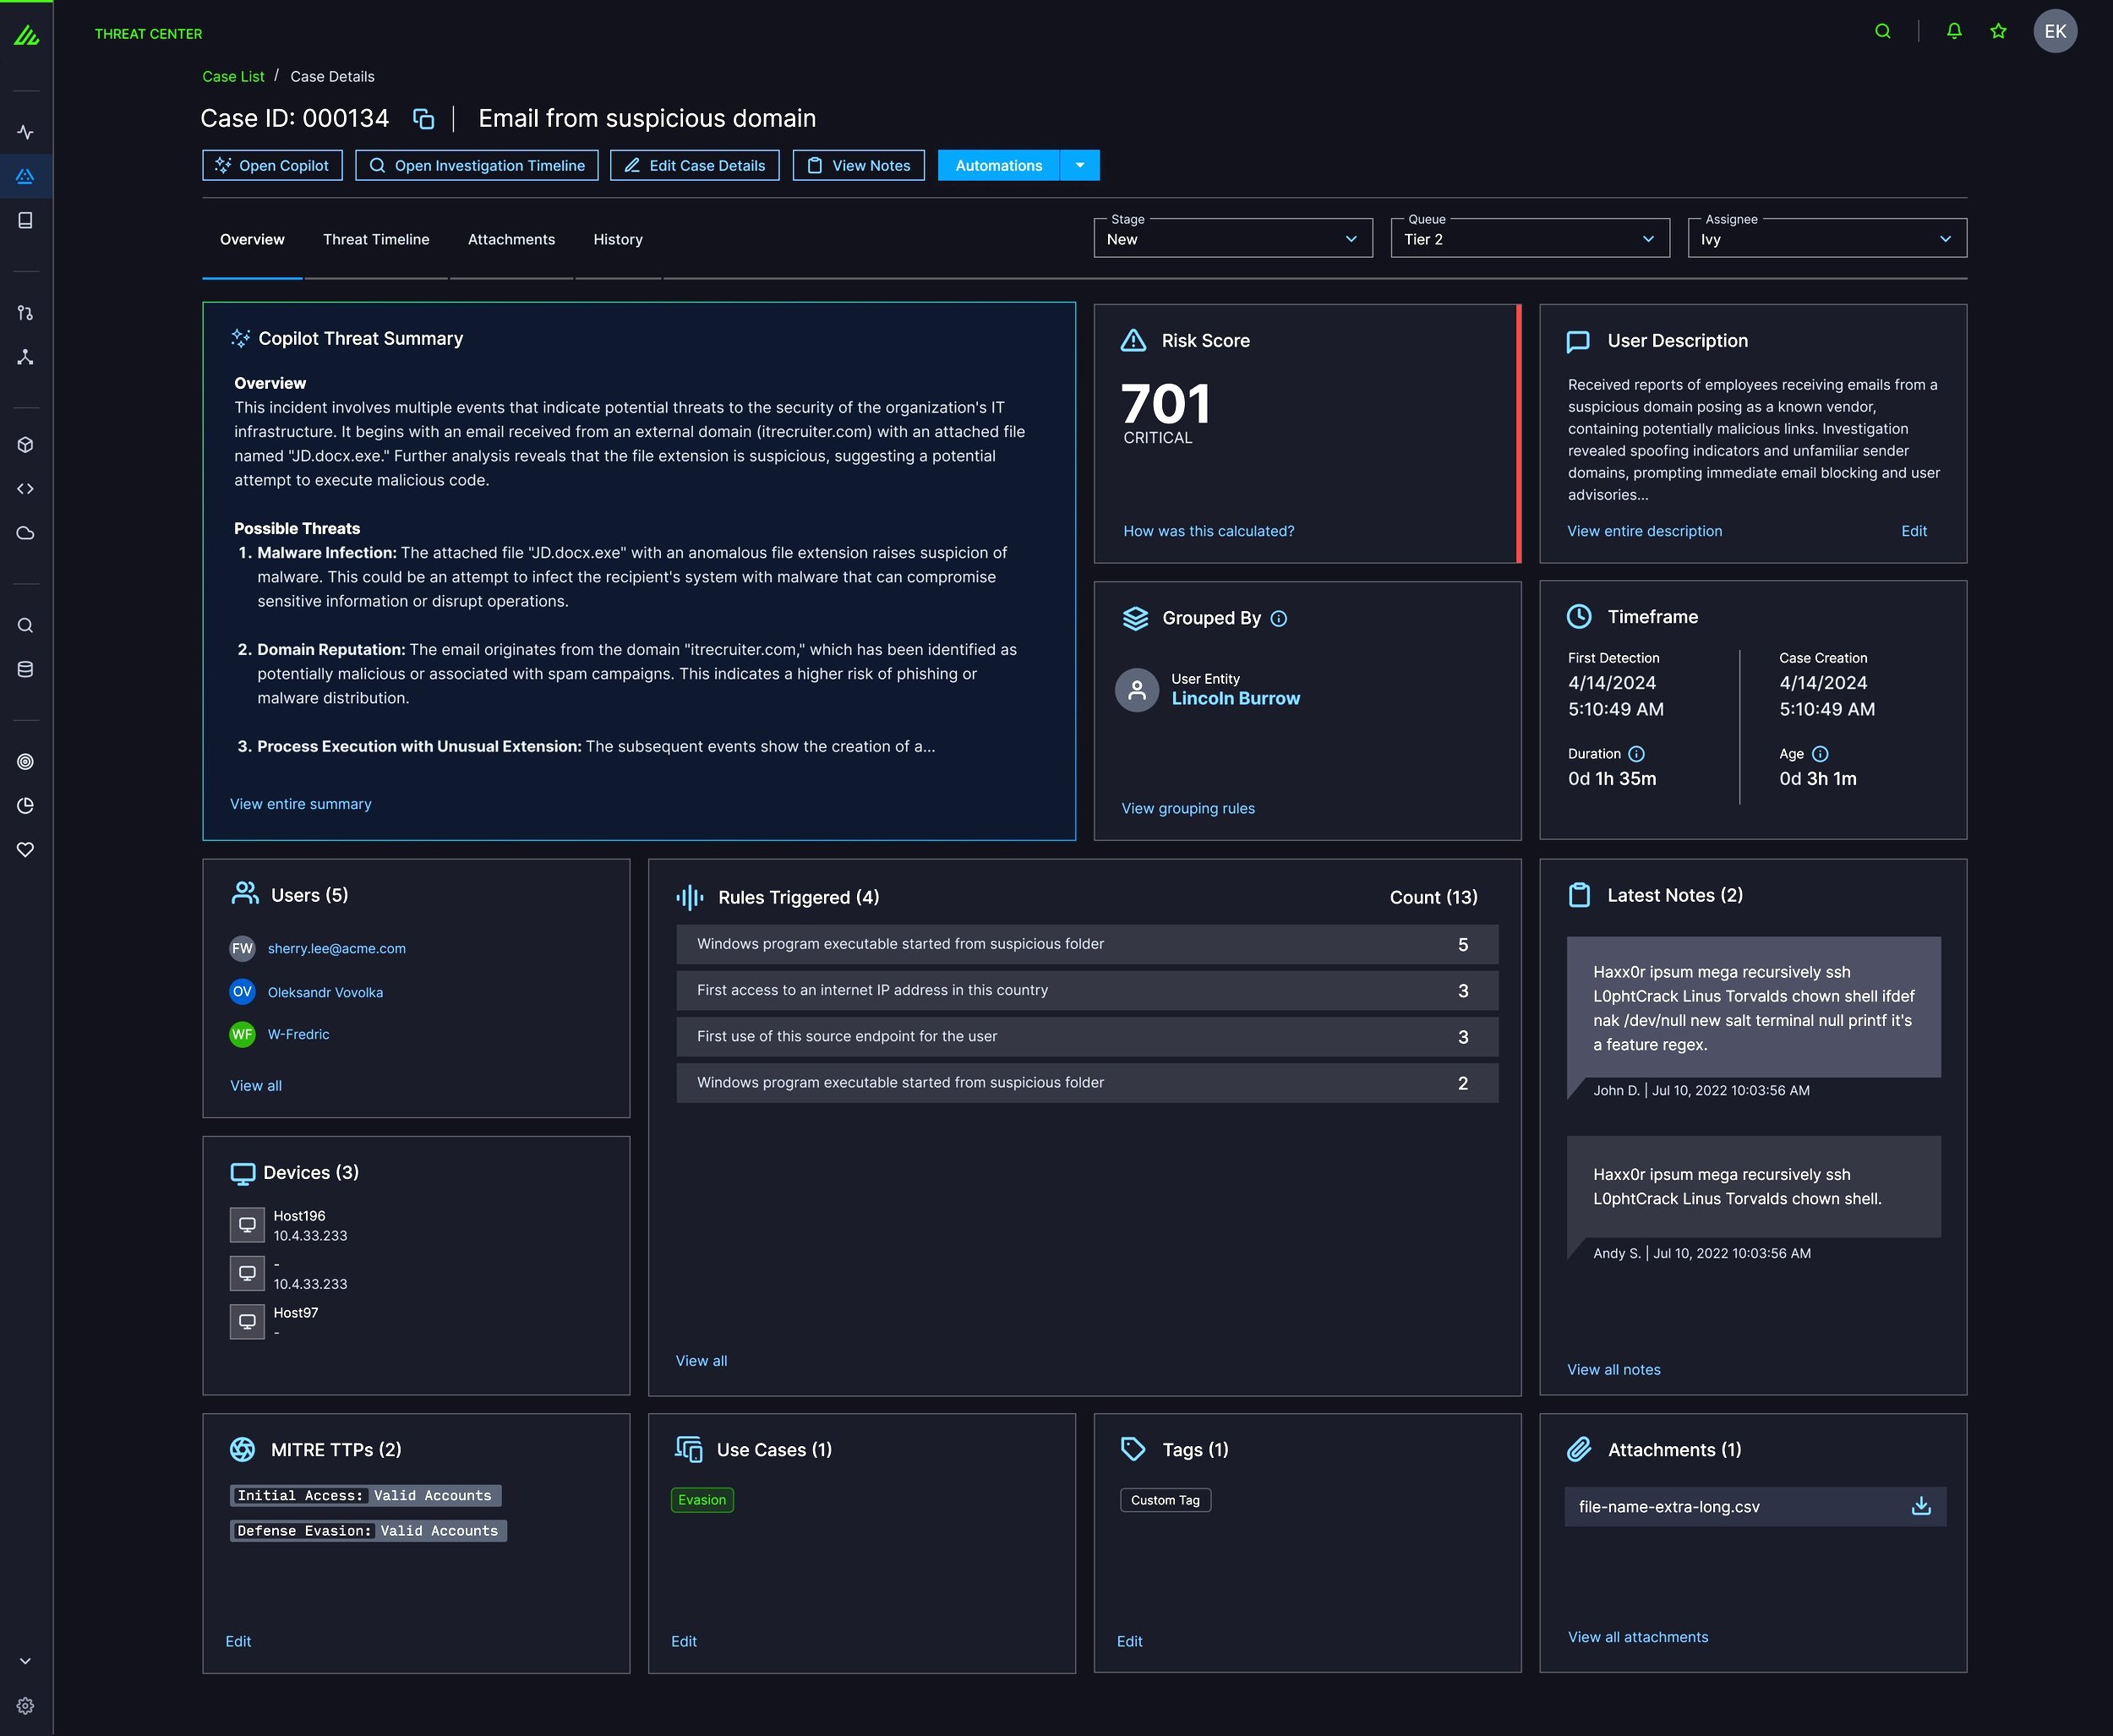Viewport: 2113px width, 1736px height.
Task: Click the cloud icon in sidebar
Action: click(x=26, y=533)
